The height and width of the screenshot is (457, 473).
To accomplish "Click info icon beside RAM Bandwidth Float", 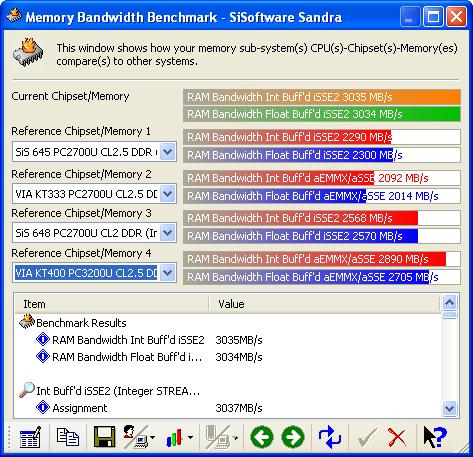I will coord(43,356).
